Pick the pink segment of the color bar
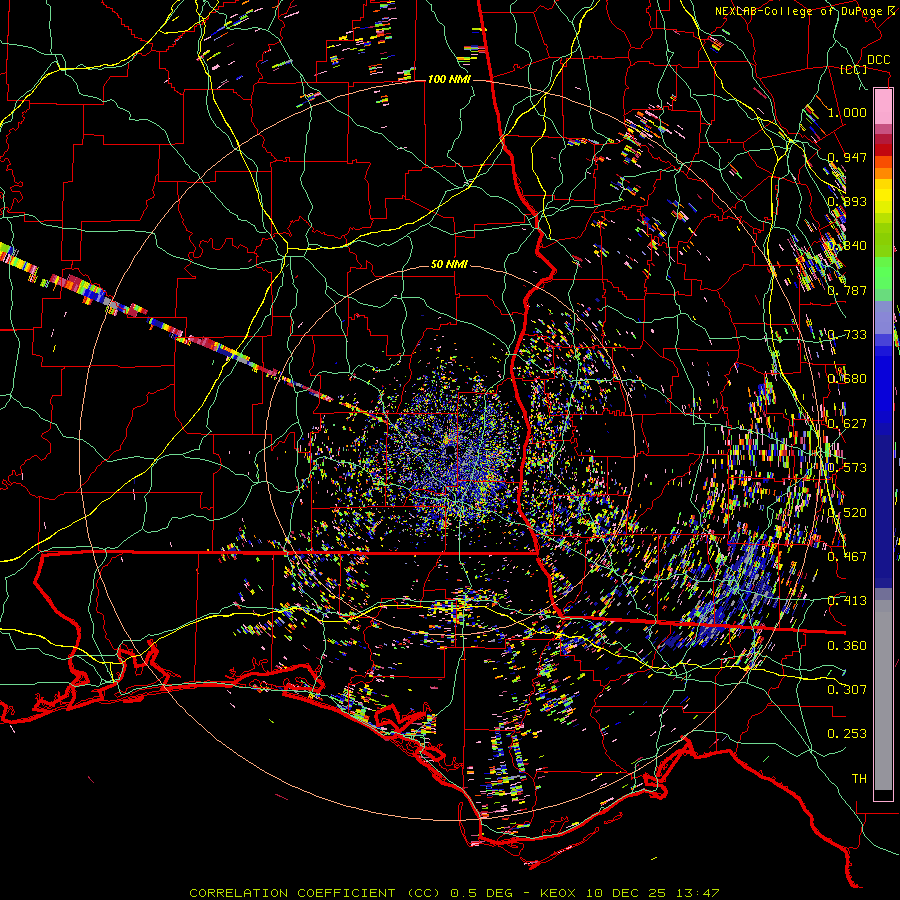Screen dimensions: 900x900 click(883, 106)
